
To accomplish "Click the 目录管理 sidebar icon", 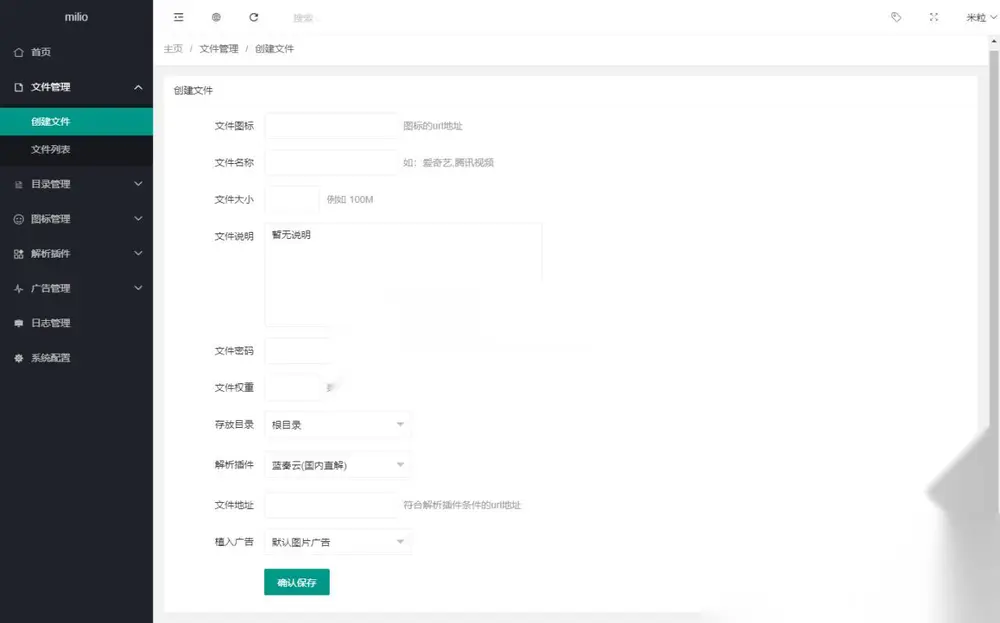I will tap(18, 184).
